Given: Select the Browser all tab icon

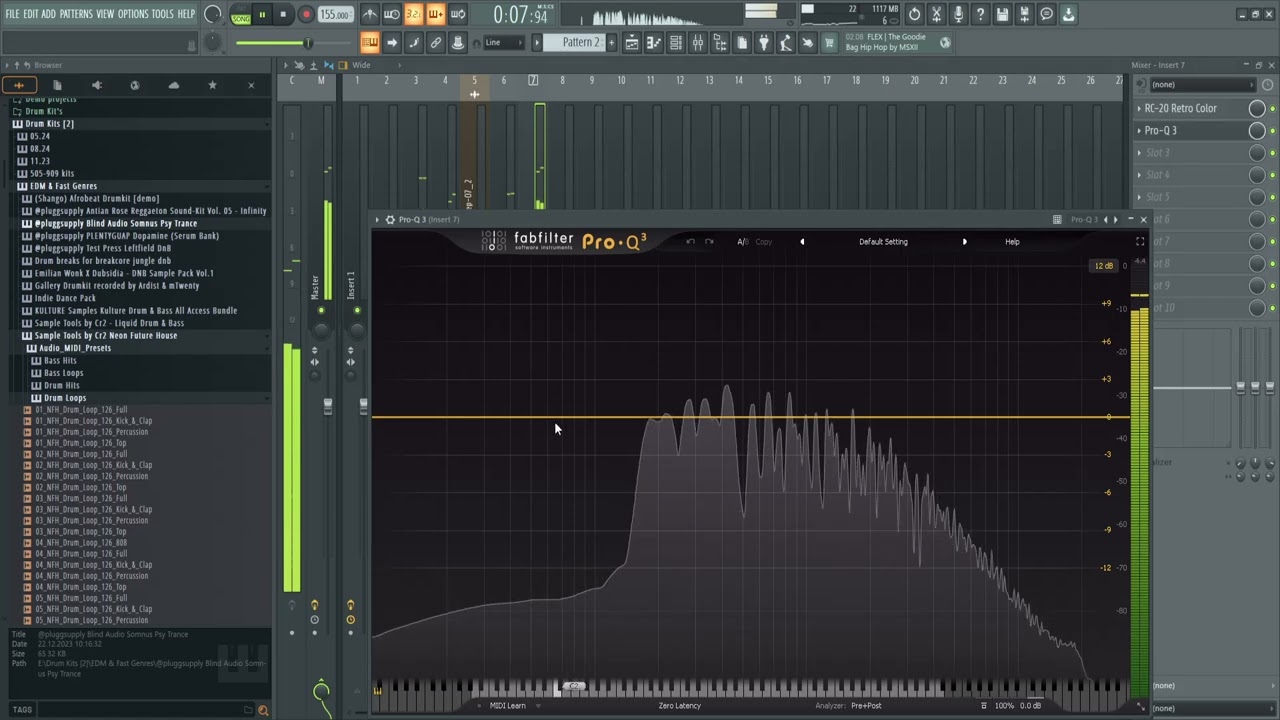Looking at the screenshot, I should [x=18, y=85].
